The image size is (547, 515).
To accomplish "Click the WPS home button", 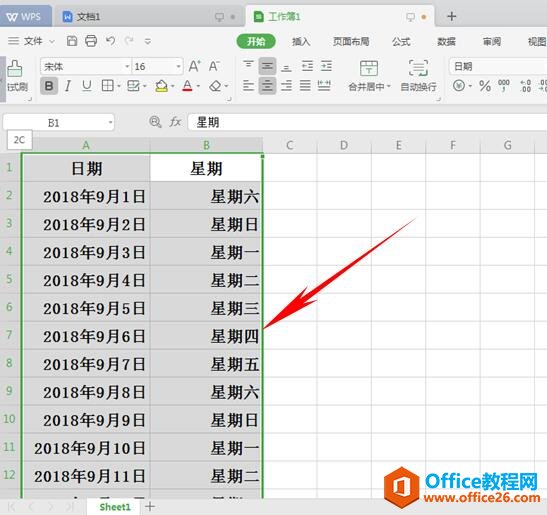I will [x=25, y=16].
